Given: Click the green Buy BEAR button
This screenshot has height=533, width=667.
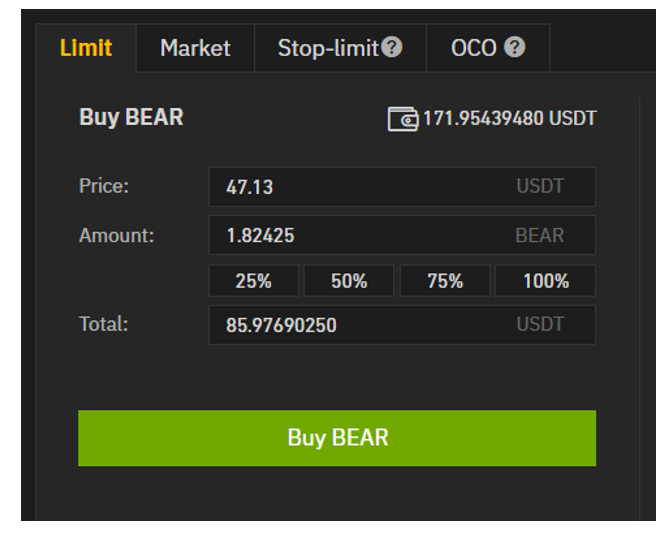Looking at the screenshot, I should [337, 438].
